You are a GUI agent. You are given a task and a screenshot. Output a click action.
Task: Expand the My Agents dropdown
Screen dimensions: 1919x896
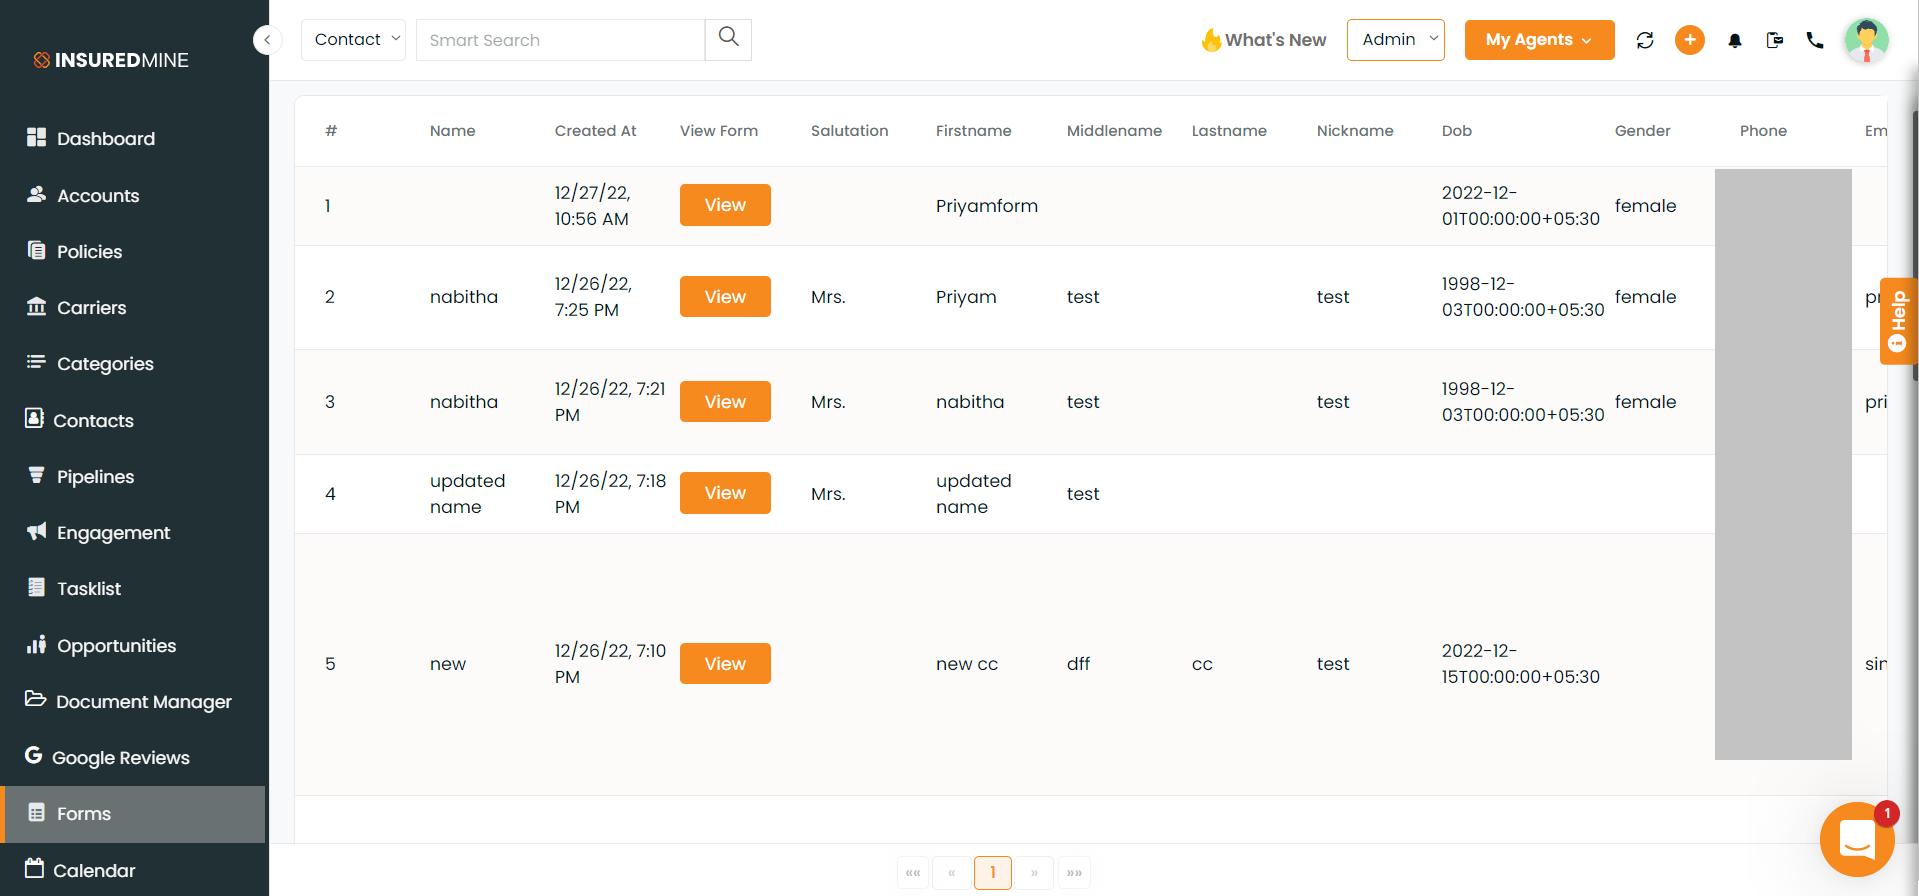[x=1539, y=40]
